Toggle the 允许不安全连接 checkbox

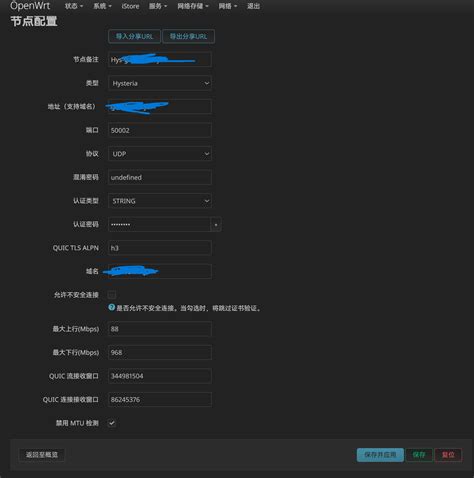[x=112, y=295]
